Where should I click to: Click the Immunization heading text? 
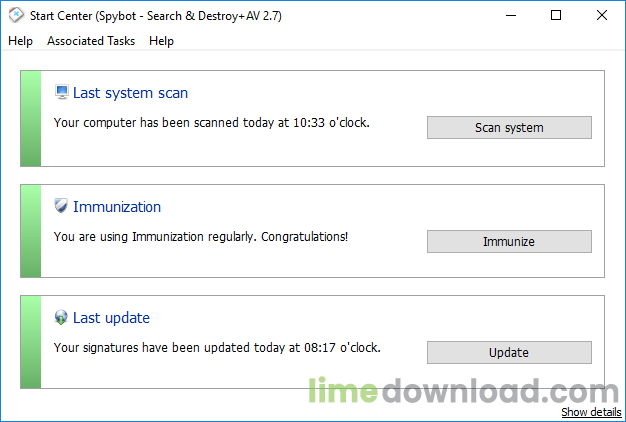pyautogui.click(x=117, y=207)
